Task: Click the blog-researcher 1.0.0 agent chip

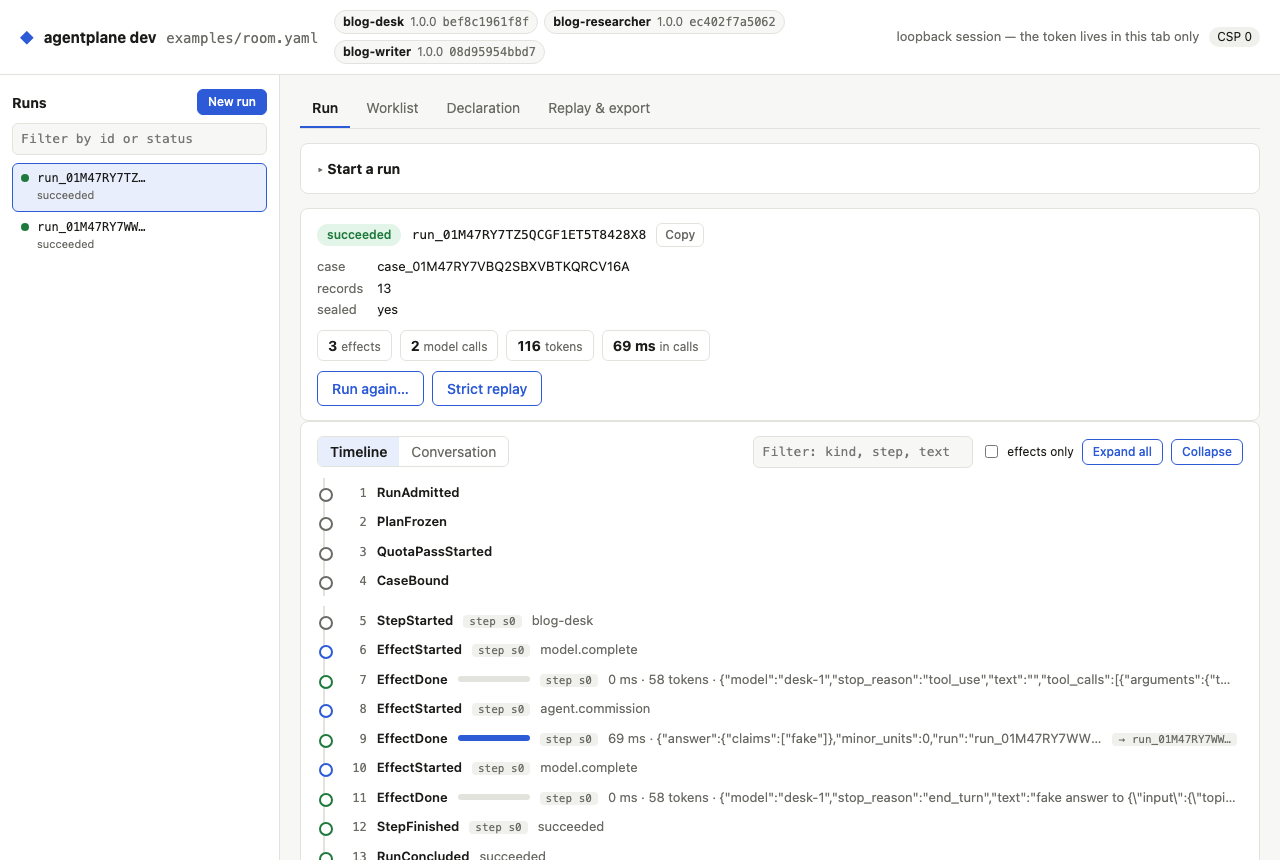Action: point(664,22)
